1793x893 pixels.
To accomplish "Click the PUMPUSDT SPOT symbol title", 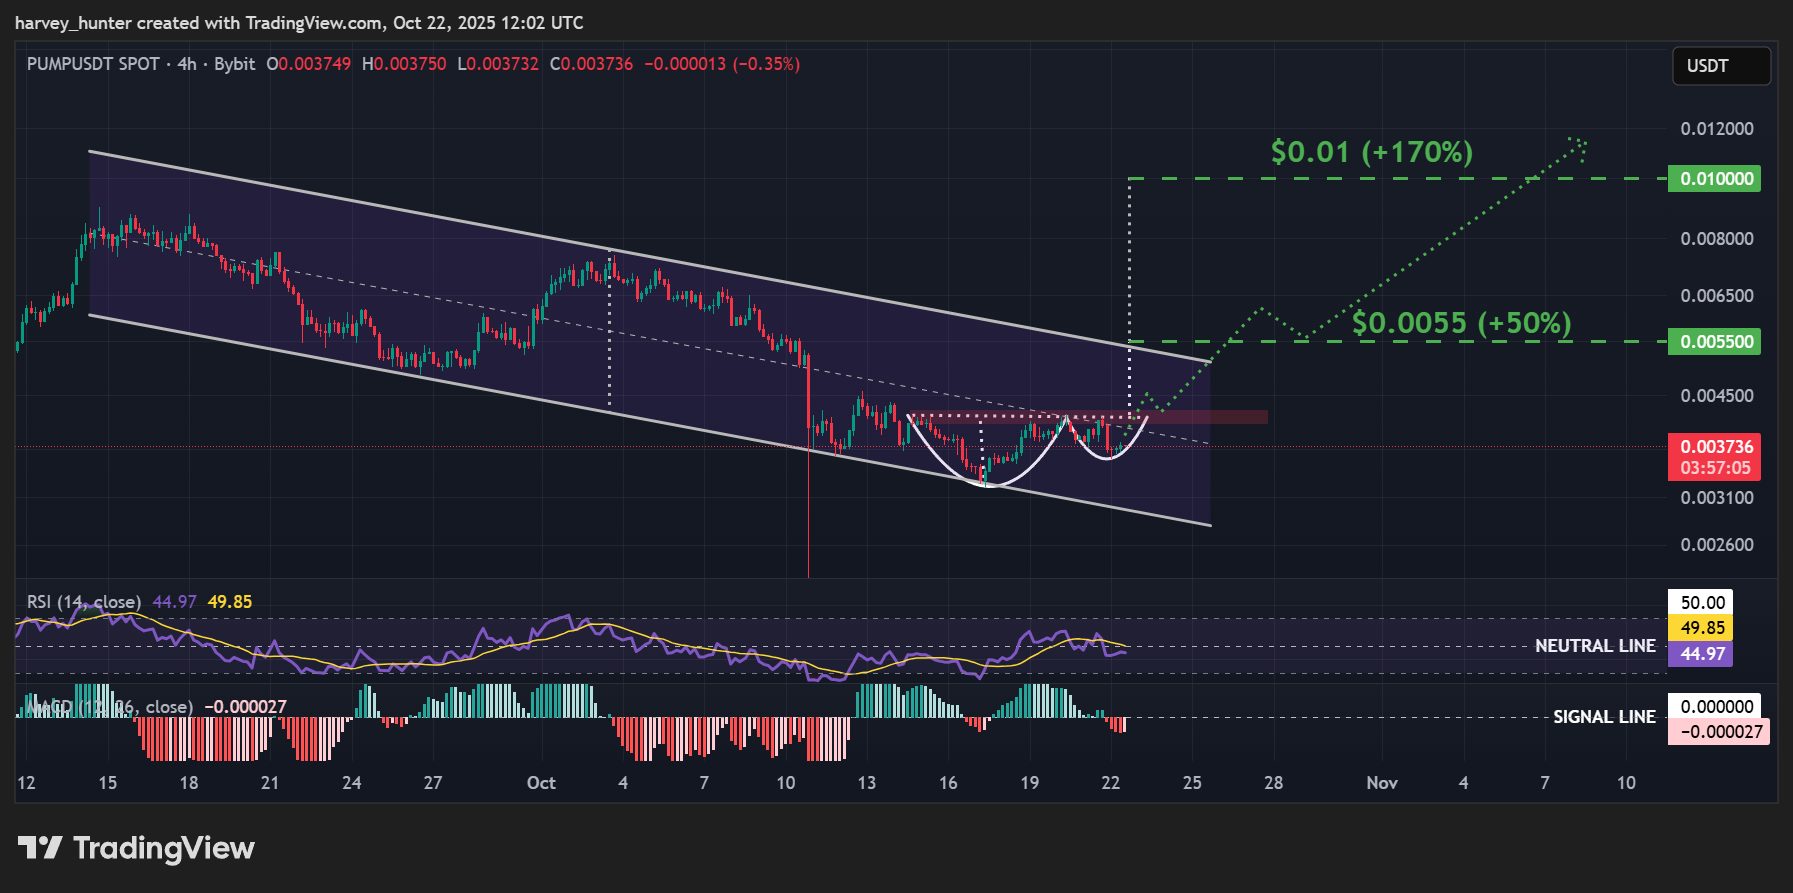I will click(x=93, y=64).
